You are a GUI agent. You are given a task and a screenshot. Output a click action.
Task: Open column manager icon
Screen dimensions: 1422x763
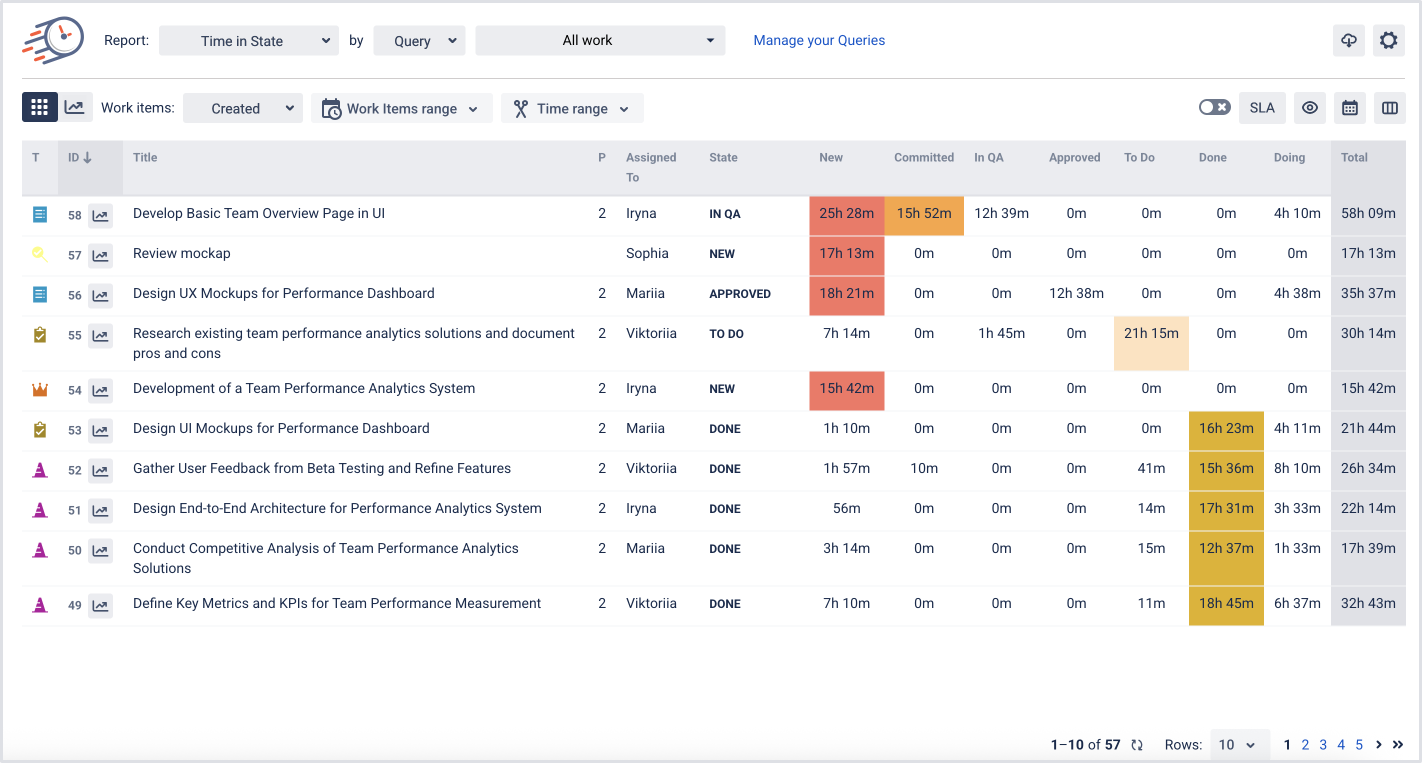click(x=1388, y=108)
